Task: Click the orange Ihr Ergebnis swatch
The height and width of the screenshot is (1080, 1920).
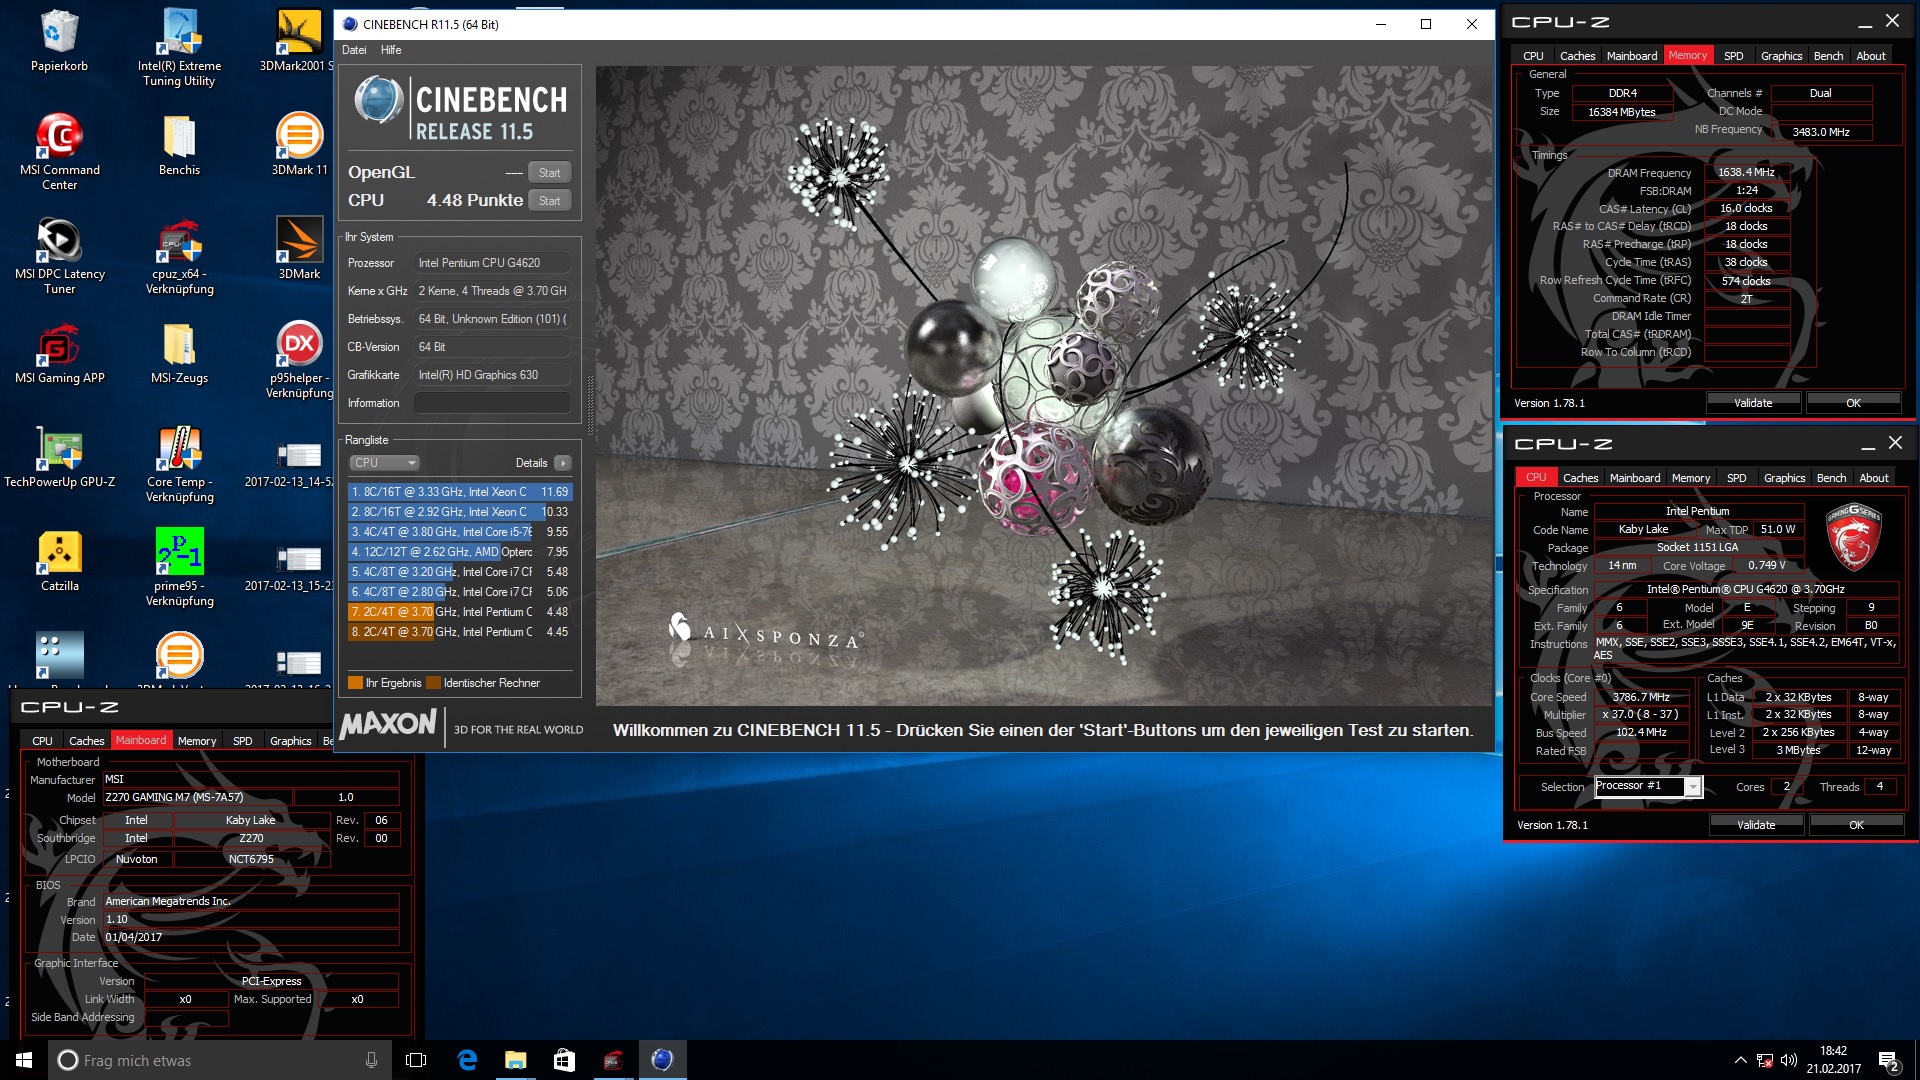Action: (x=355, y=683)
